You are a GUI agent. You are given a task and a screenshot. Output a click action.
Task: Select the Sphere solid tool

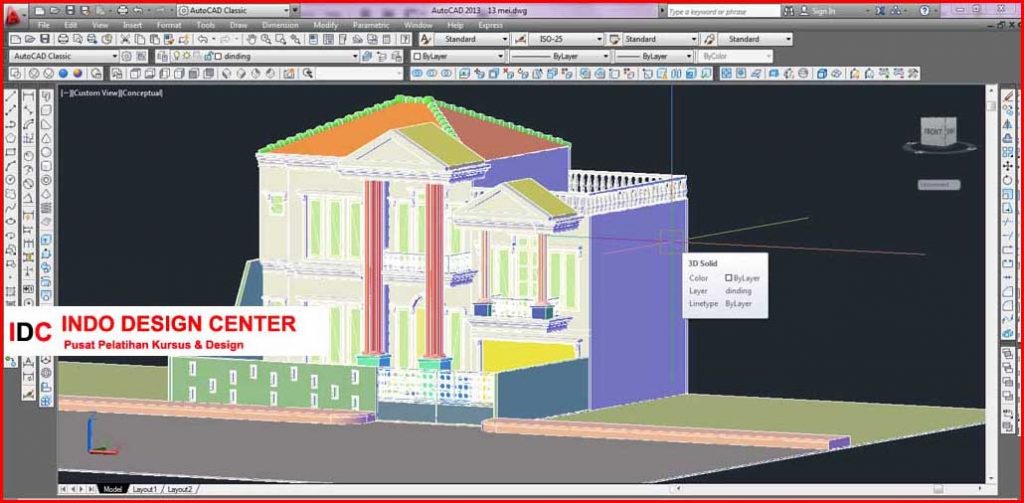pyautogui.click(x=46, y=152)
